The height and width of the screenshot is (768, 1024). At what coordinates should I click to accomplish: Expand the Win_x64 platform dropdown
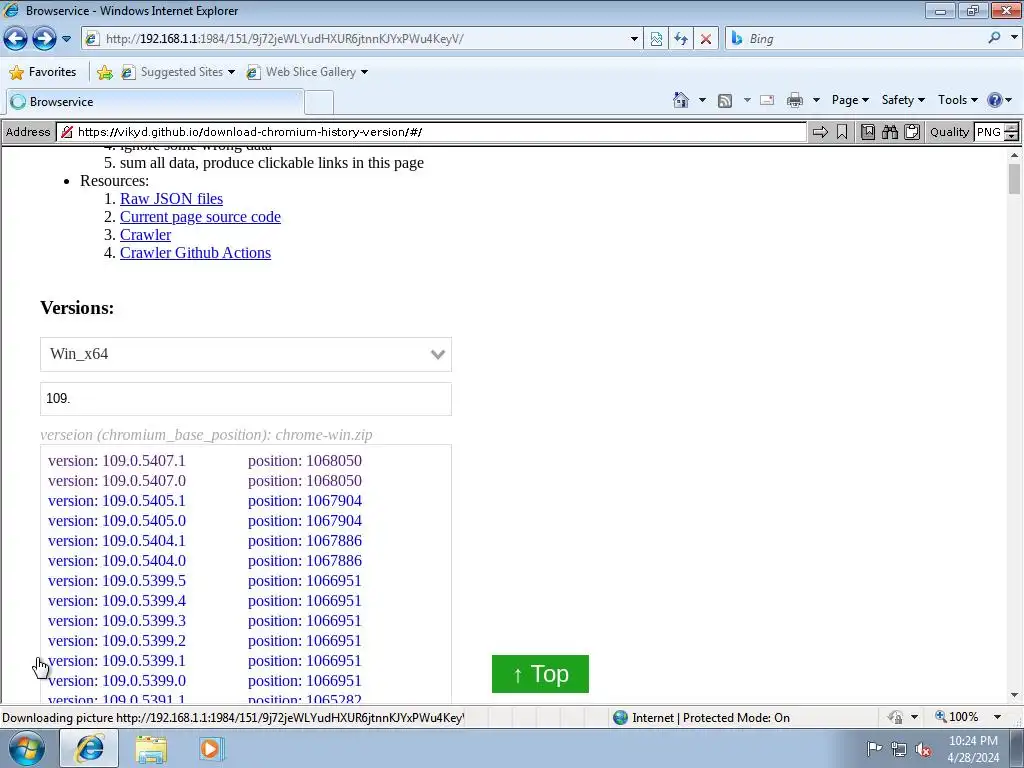click(x=246, y=354)
